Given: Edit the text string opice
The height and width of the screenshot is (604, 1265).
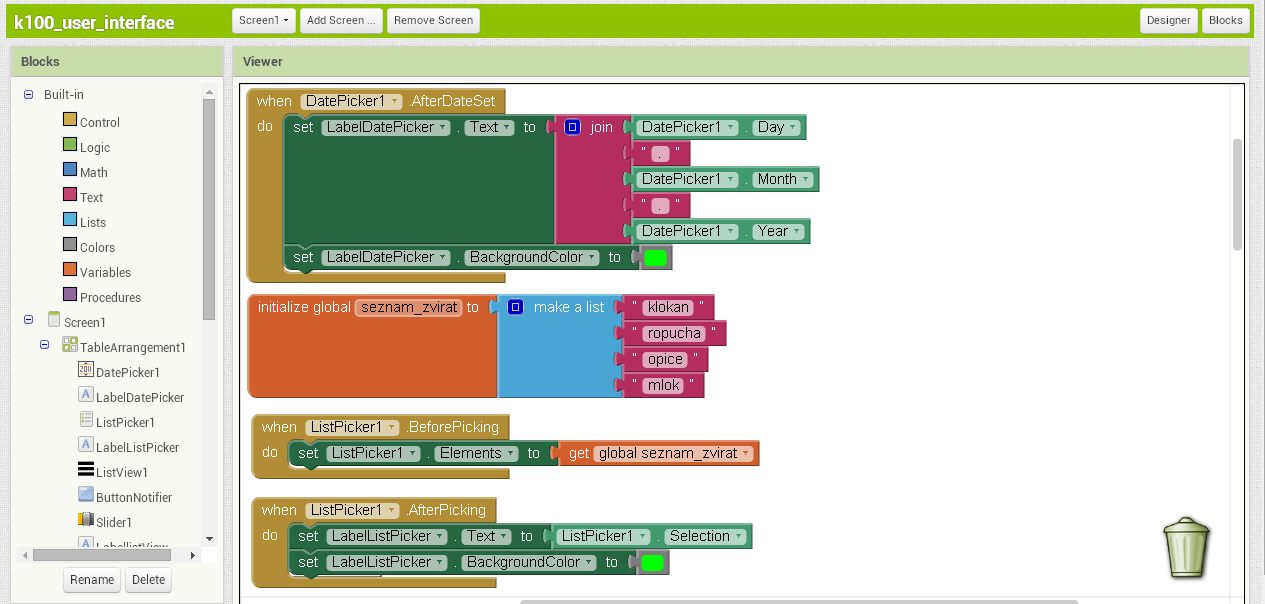Looking at the screenshot, I should 665,359.
